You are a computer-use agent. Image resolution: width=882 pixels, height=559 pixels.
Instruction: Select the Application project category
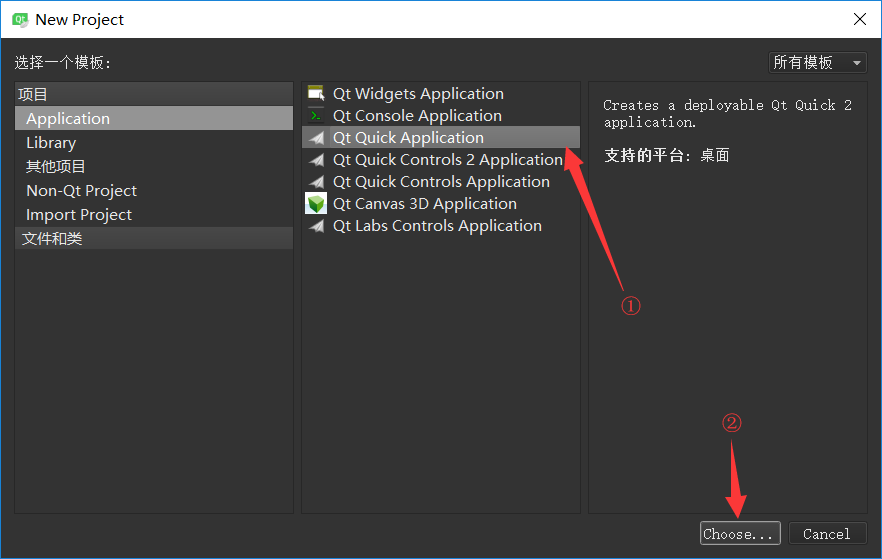pyautogui.click(x=154, y=119)
